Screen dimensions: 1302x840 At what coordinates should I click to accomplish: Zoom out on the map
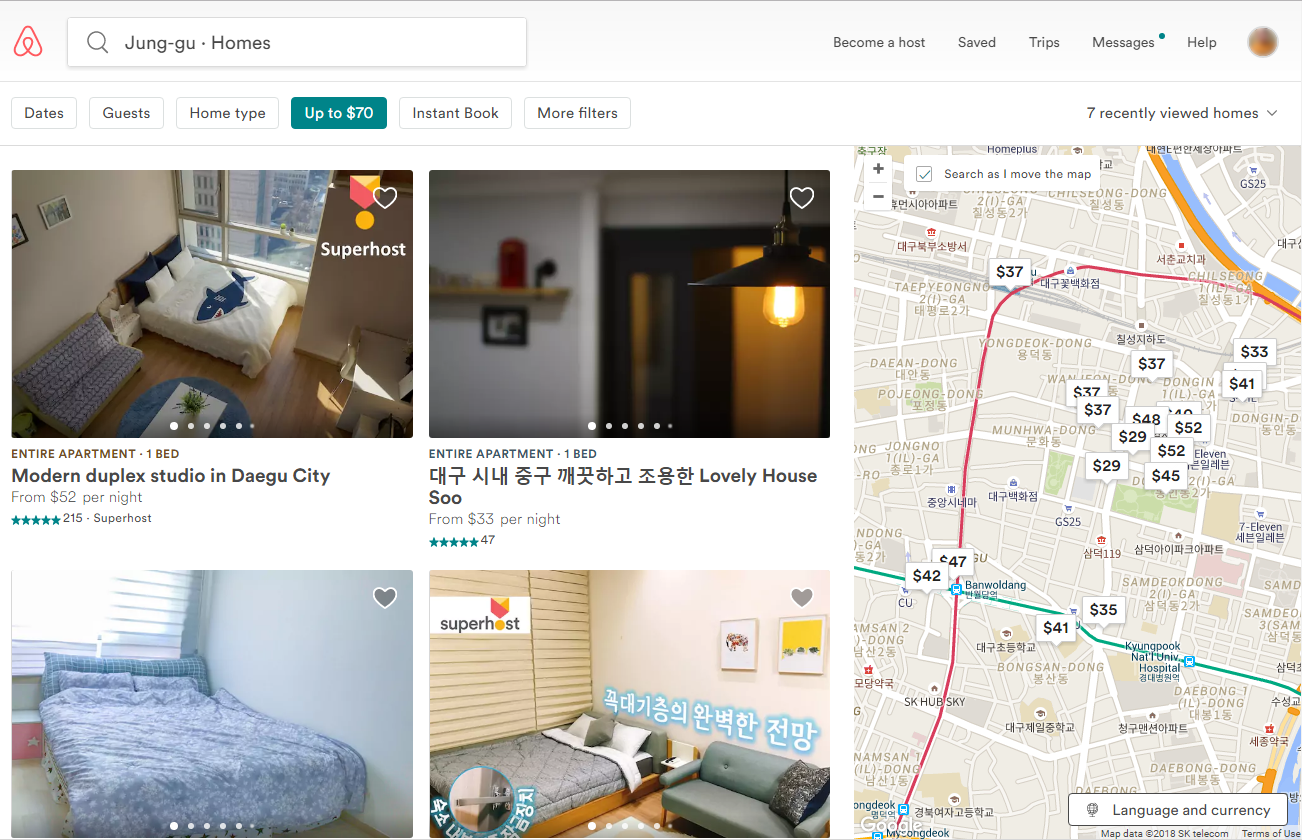(x=878, y=196)
